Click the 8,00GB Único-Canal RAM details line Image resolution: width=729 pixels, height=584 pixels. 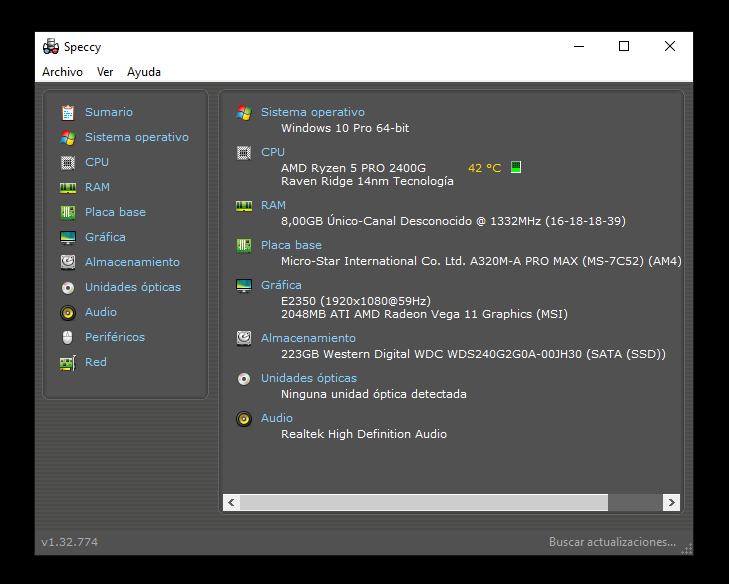pos(453,221)
